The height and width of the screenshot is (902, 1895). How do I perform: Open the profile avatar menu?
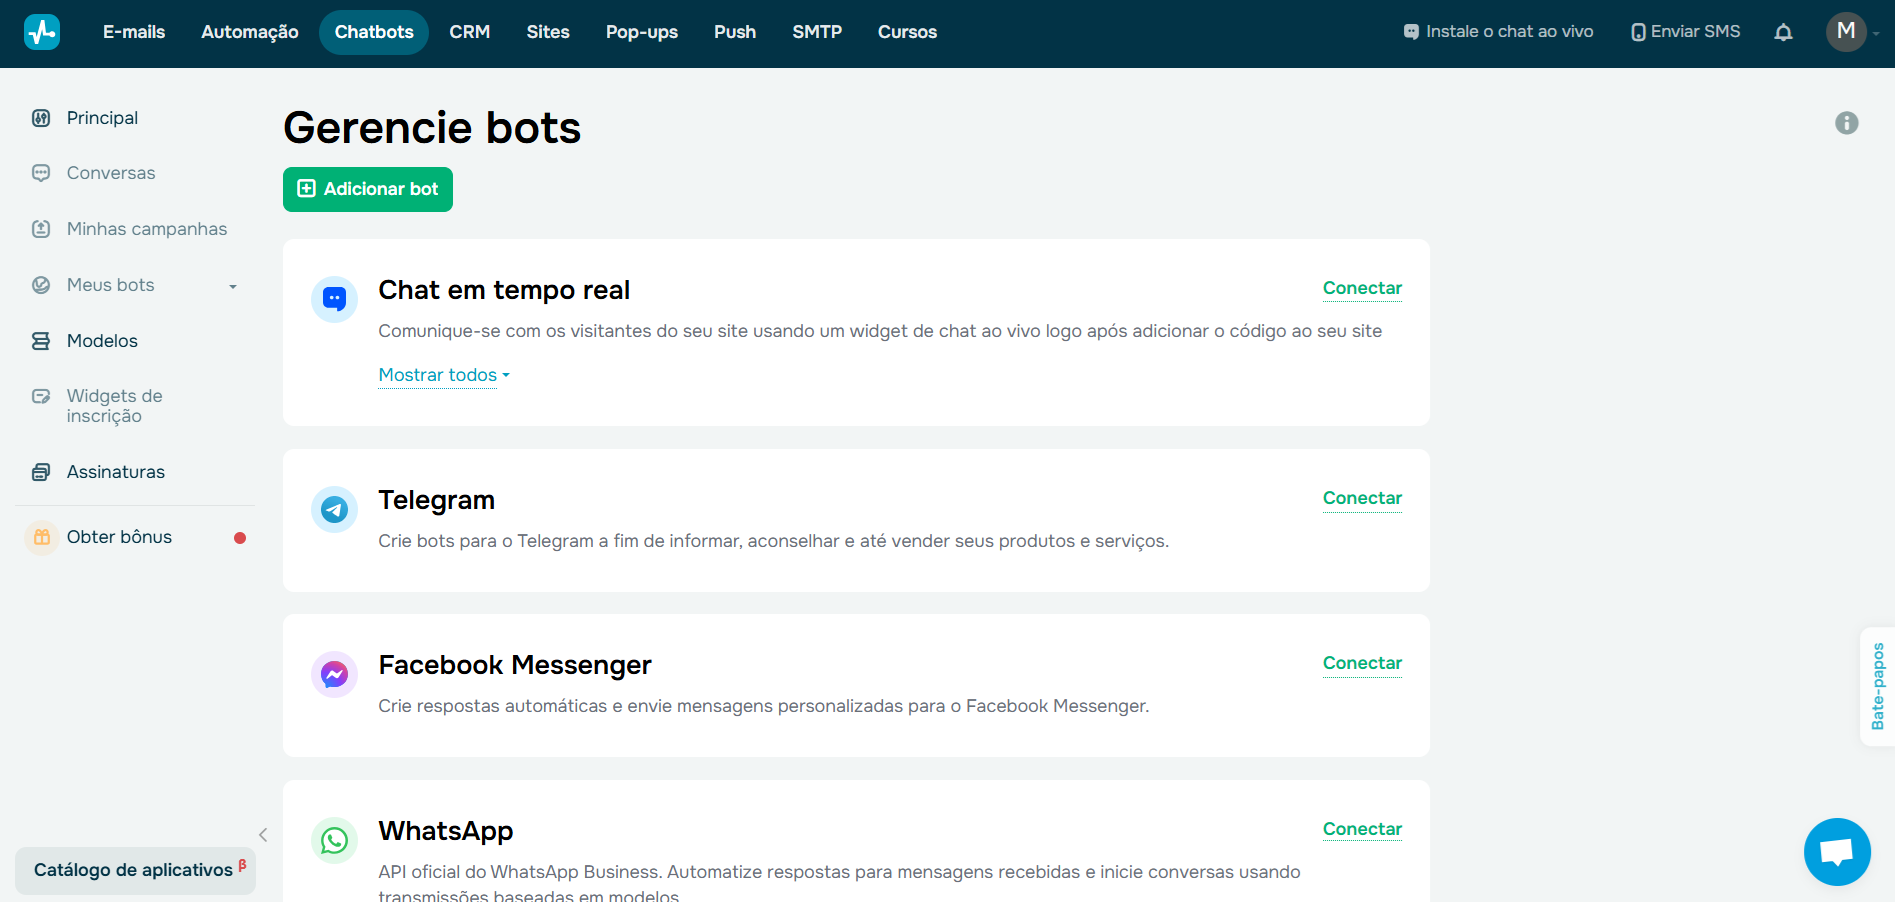(1847, 31)
